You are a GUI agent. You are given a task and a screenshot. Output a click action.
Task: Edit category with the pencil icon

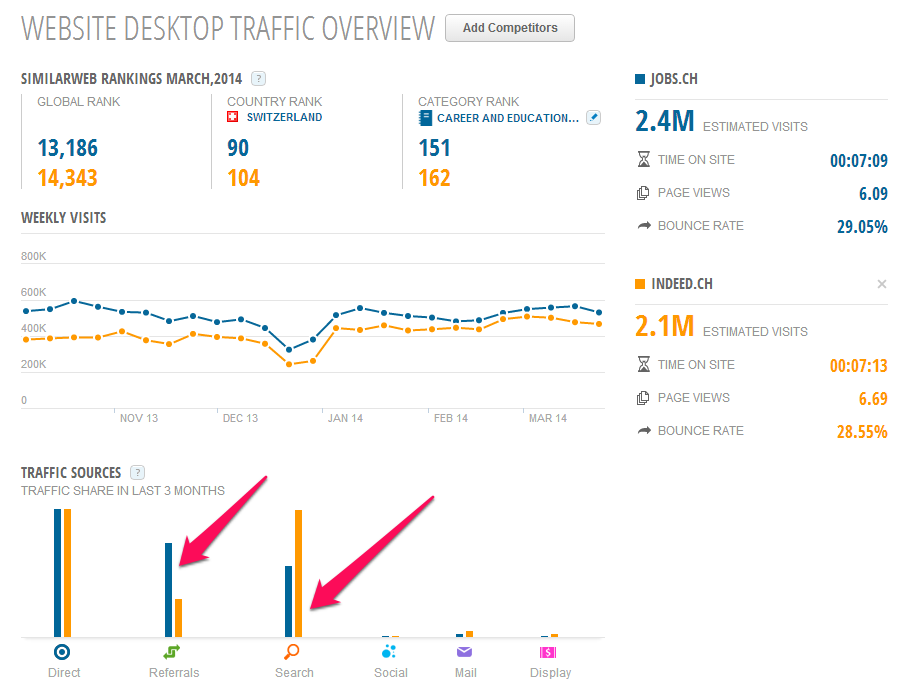[x=593, y=118]
